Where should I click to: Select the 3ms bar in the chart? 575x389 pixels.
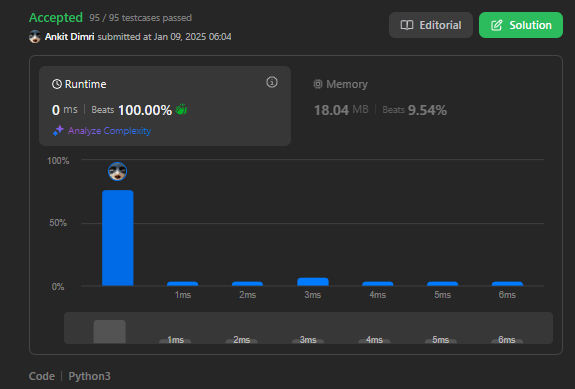pyautogui.click(x=313, y=282)
